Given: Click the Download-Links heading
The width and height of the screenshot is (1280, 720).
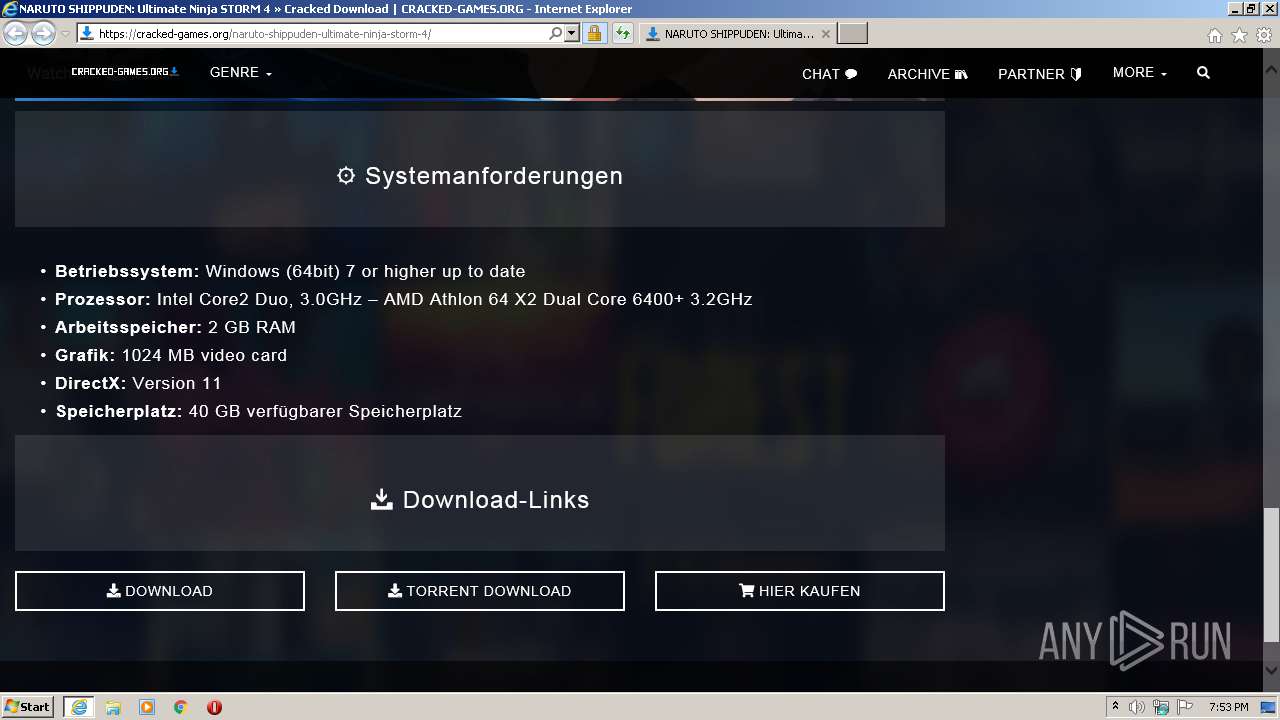Looking at the screenshot, I should pyautogui.click(x=480, y=500).
